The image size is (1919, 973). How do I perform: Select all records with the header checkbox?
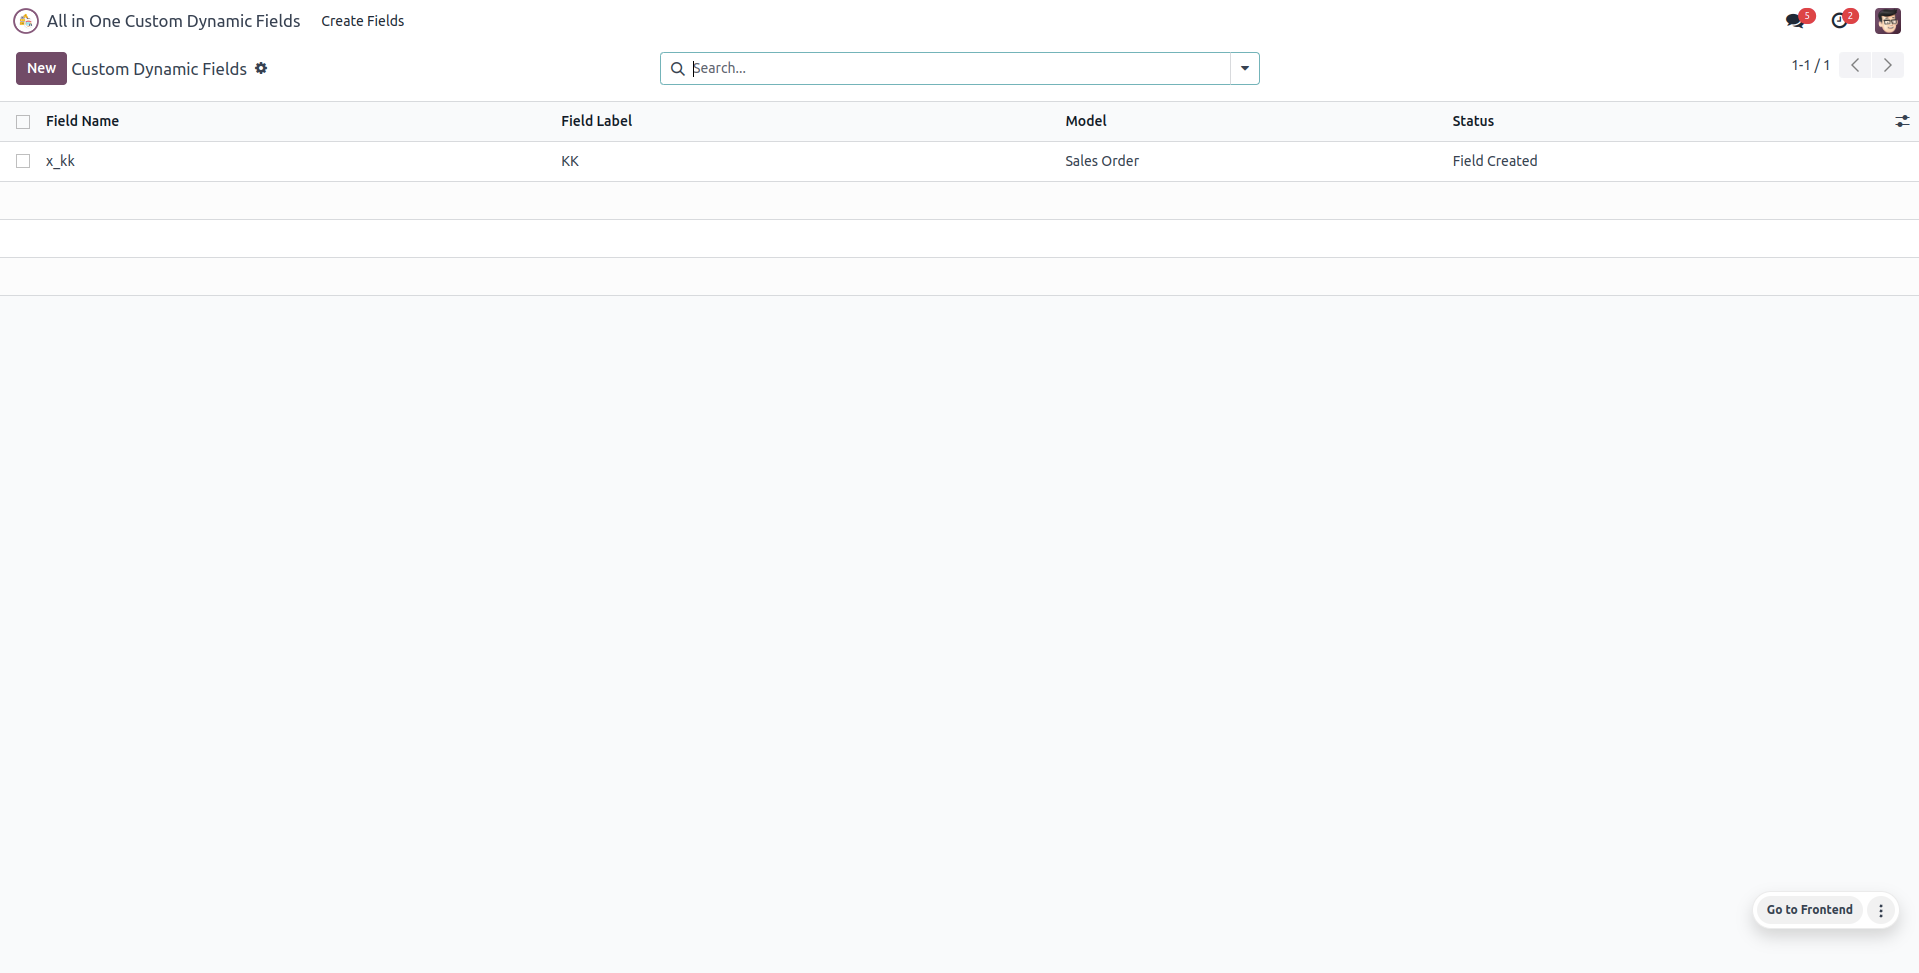pyautogui.click(x=23, y=122)
